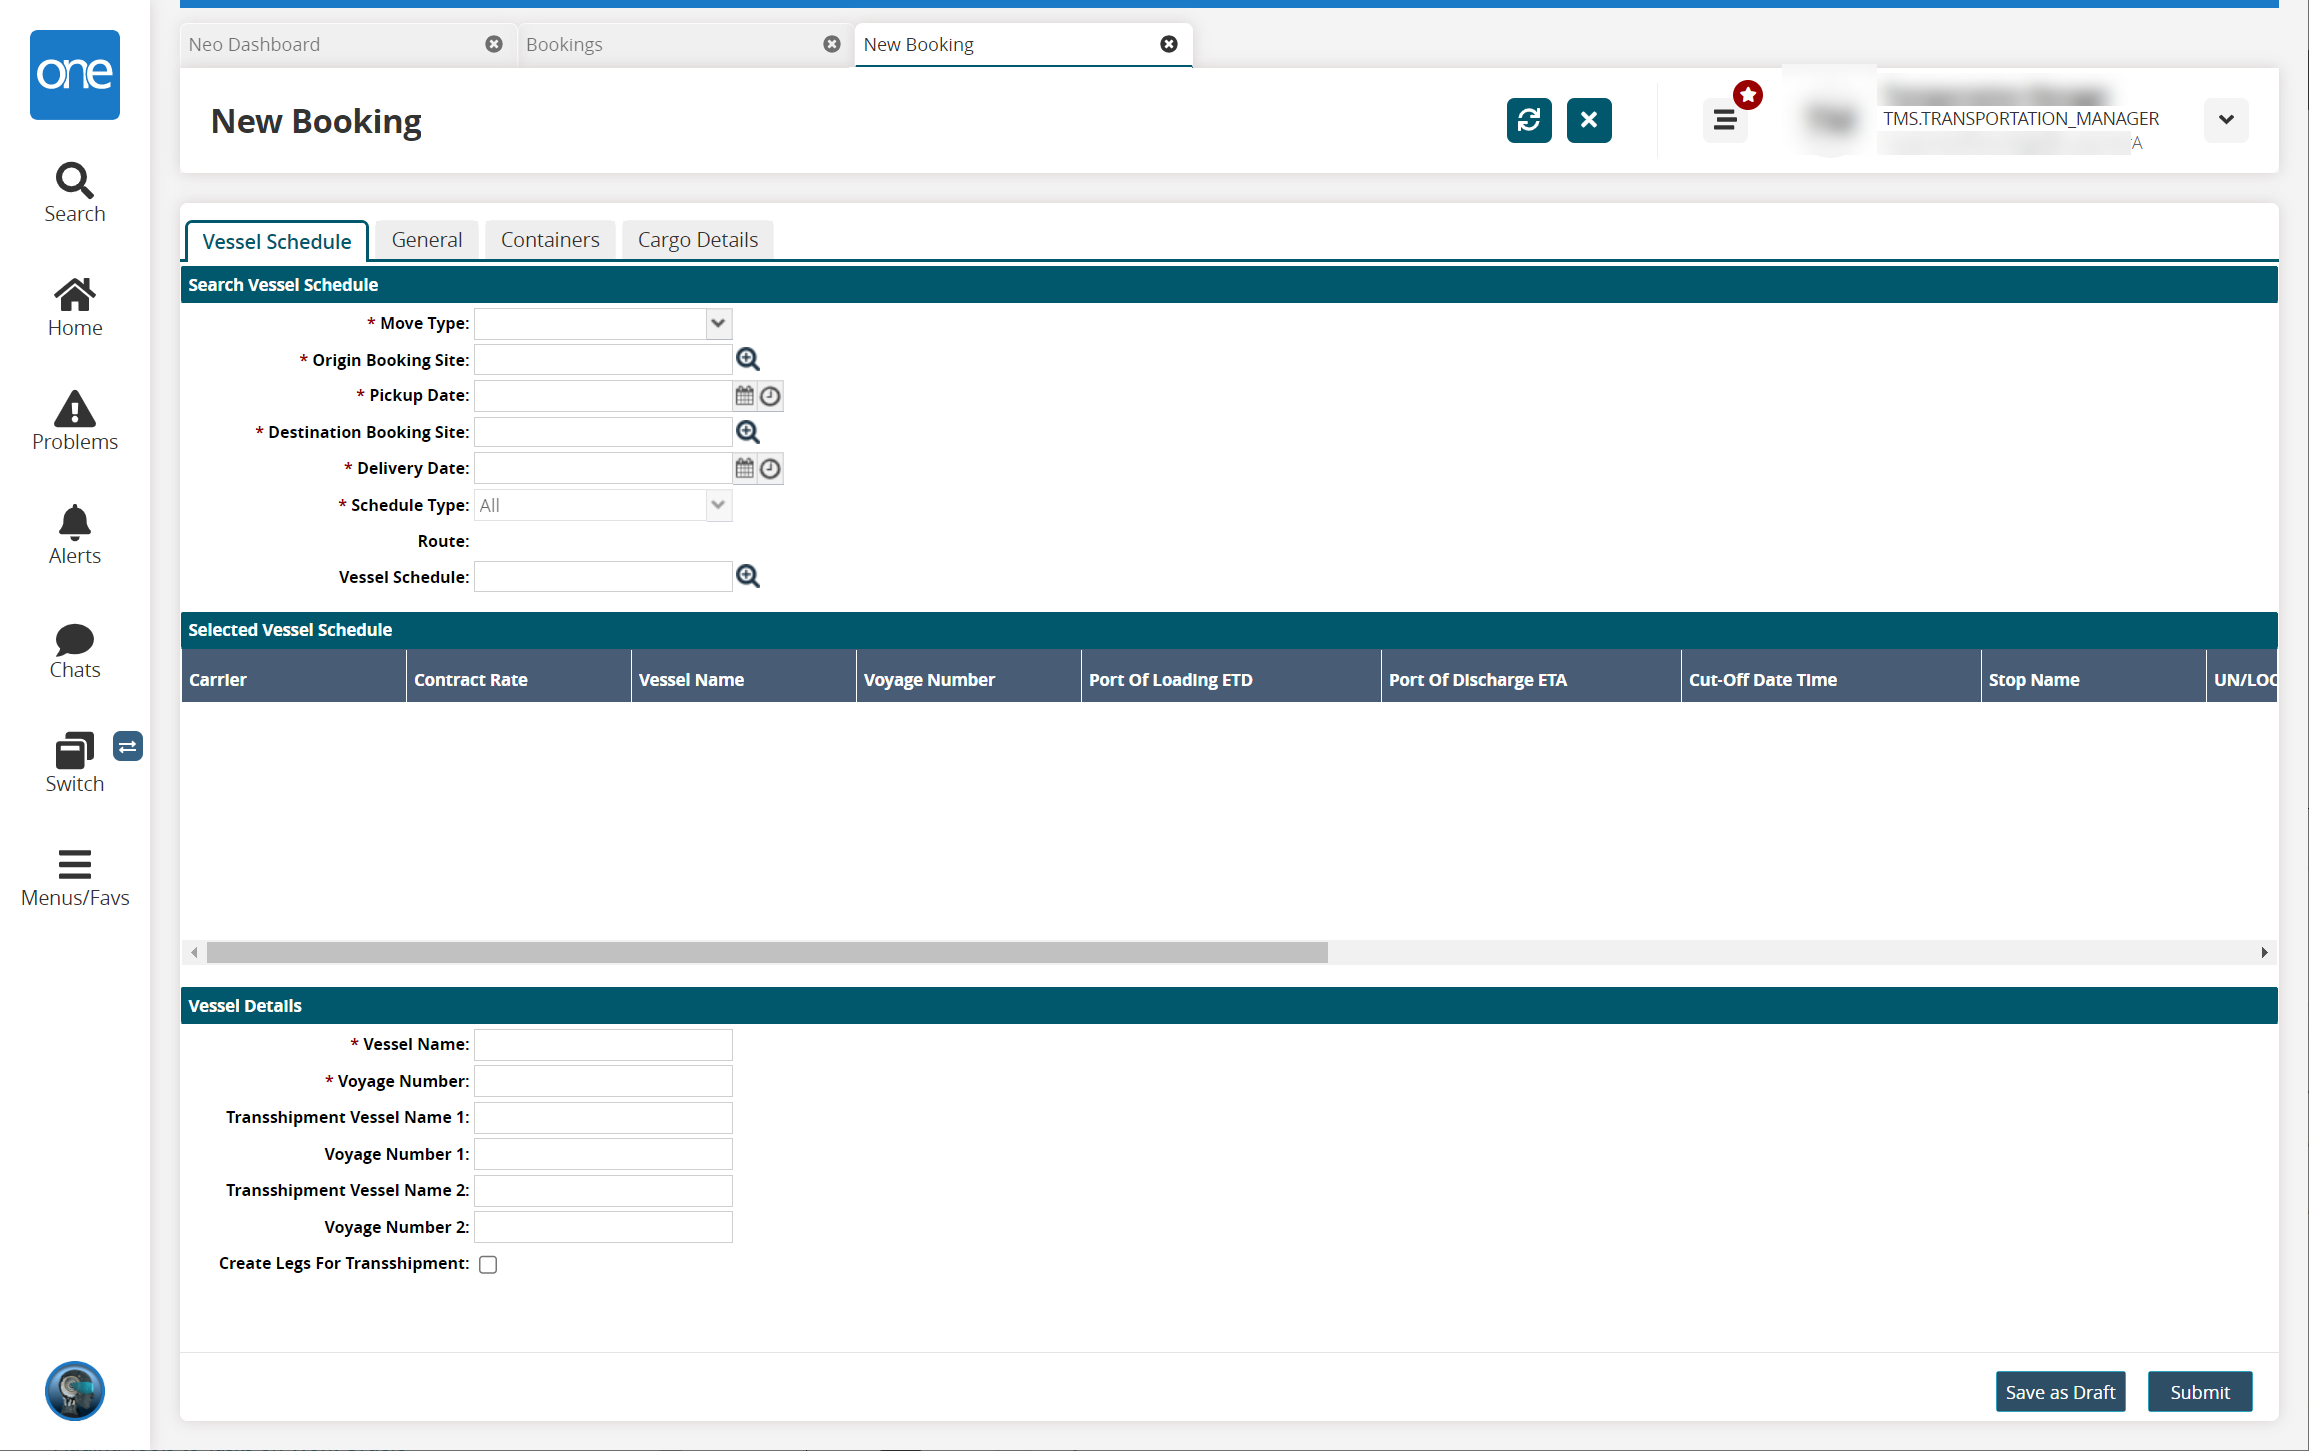Click the Switch swap-arrows icon

pos(128,746)
